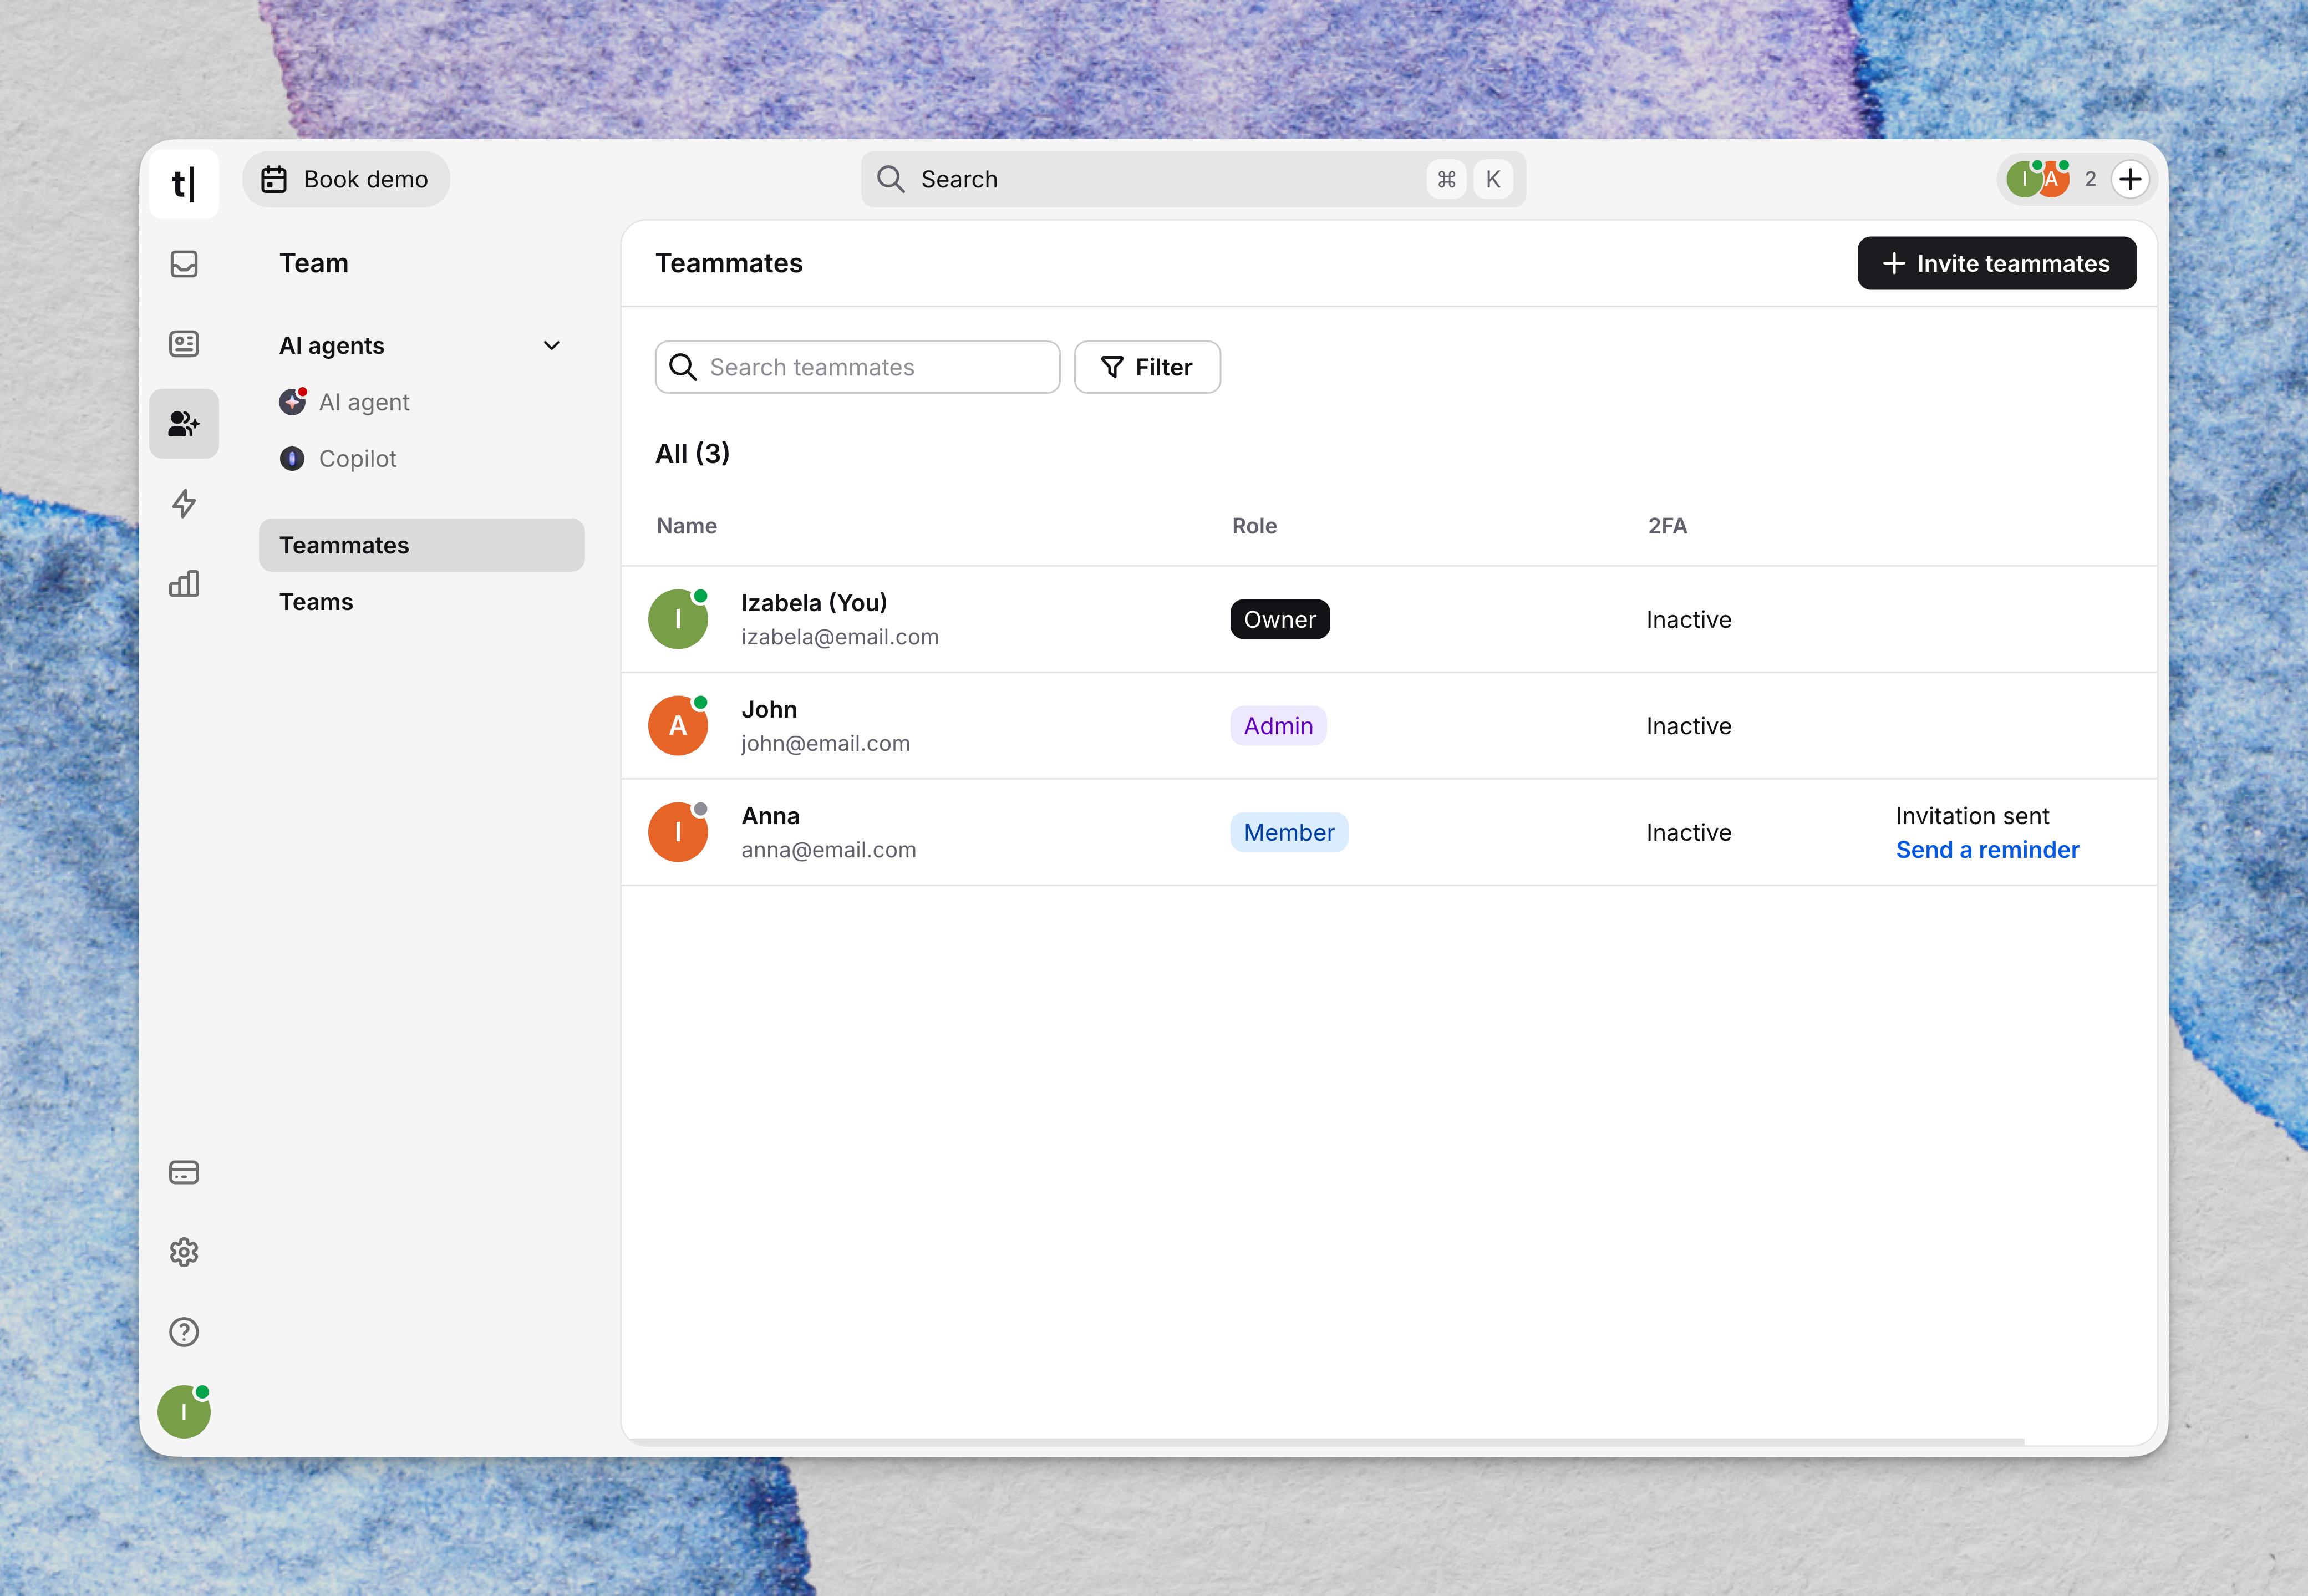2308x1596 pixels.
Task: Open the Inbox icon in sidebar
Action: tap(184, 264)
